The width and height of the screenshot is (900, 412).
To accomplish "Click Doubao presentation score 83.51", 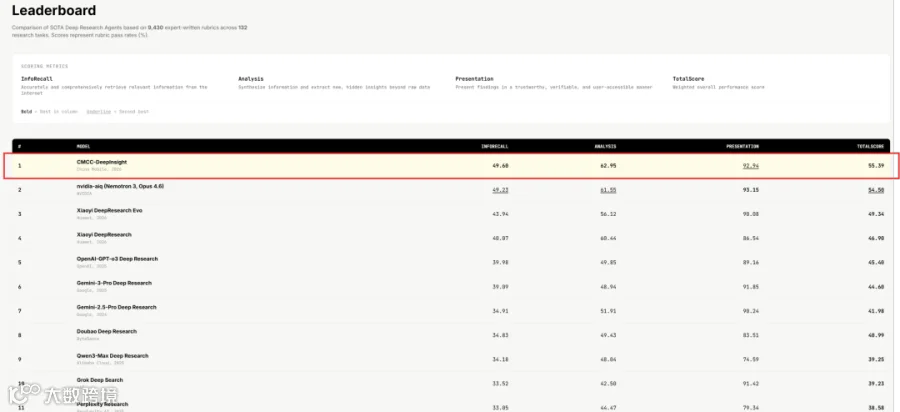I will [x=751, y=335].
